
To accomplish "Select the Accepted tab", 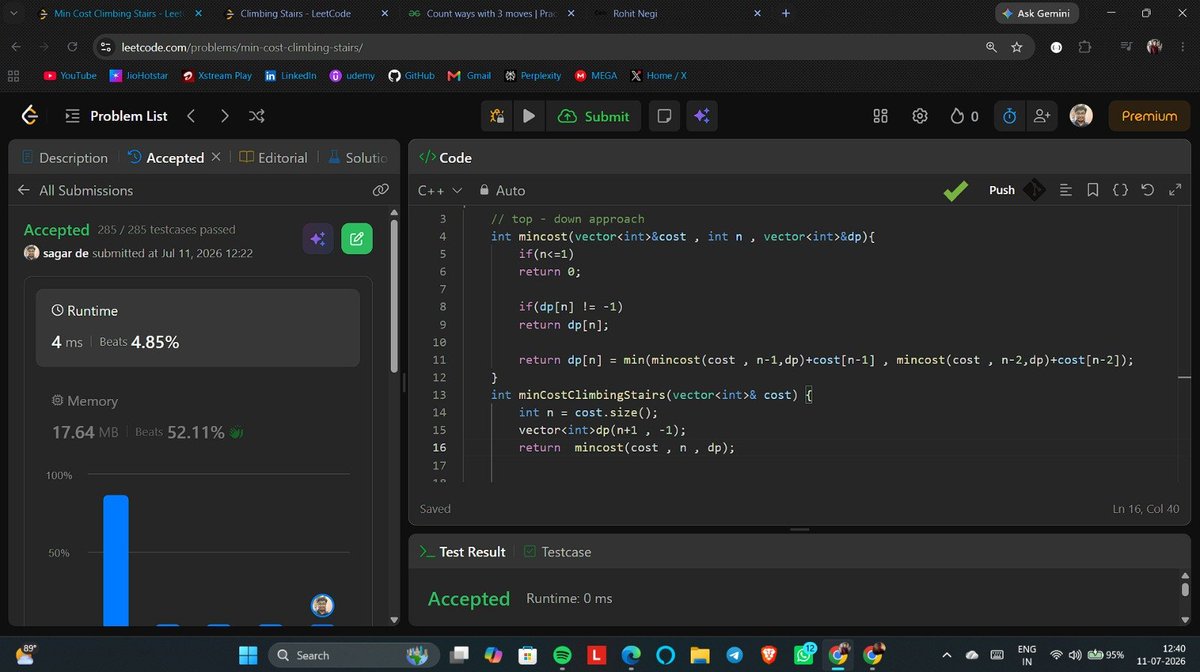I will click(x=166, y=157).
